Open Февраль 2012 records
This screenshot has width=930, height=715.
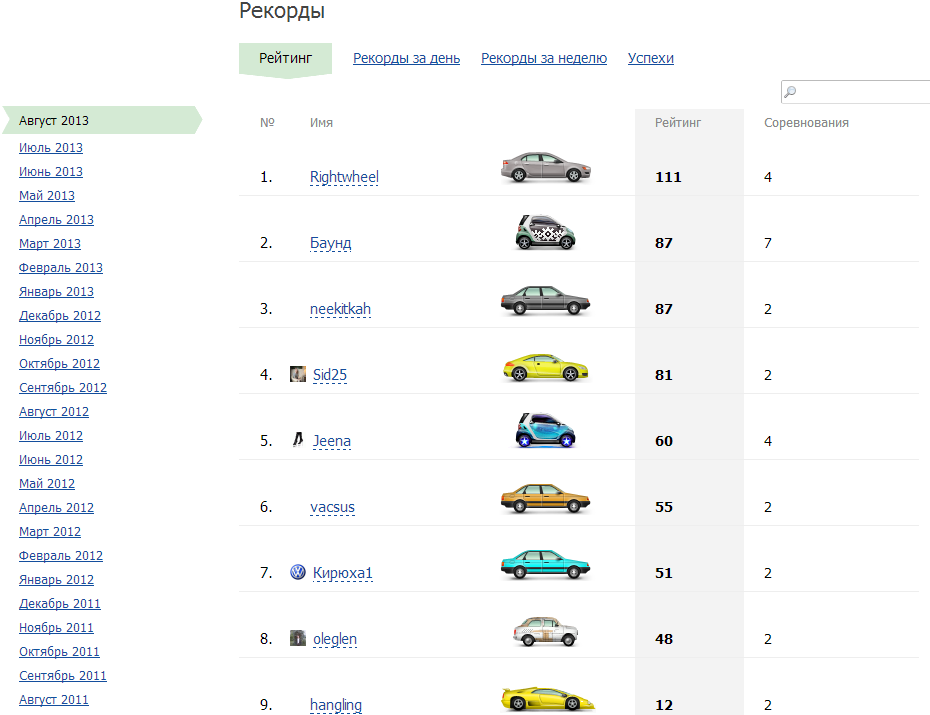(x=60, y=556)
